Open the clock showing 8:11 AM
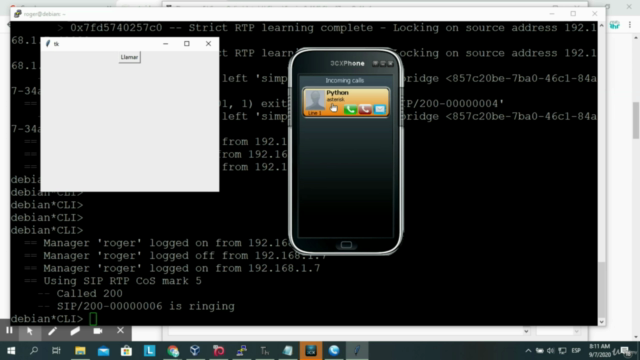Viewport: 640px width, 360px height. pos(600,350)
